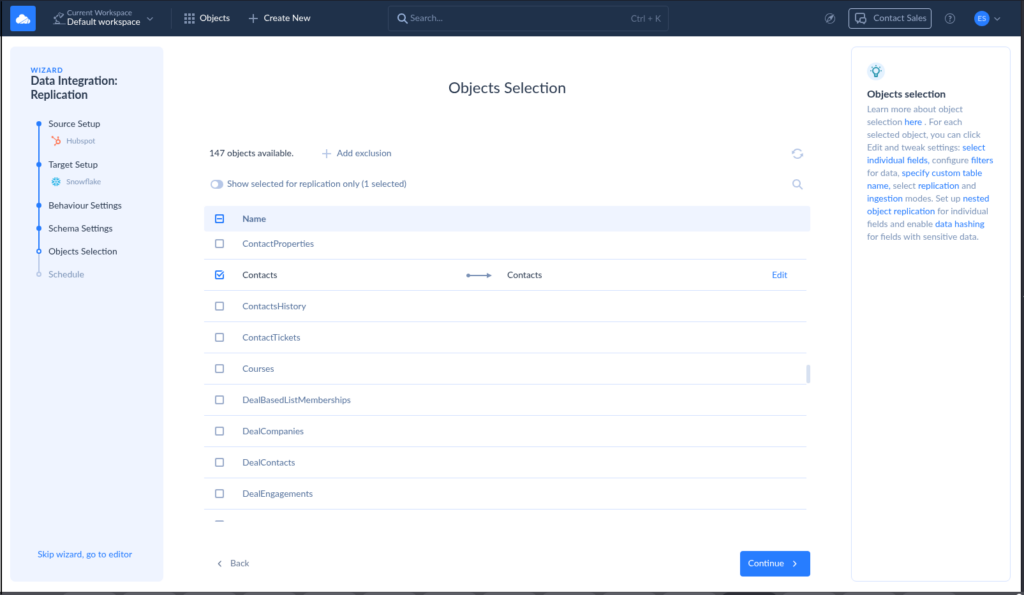Open the Create New menu
Screen dimensions: 1024x595
point(279,18)
